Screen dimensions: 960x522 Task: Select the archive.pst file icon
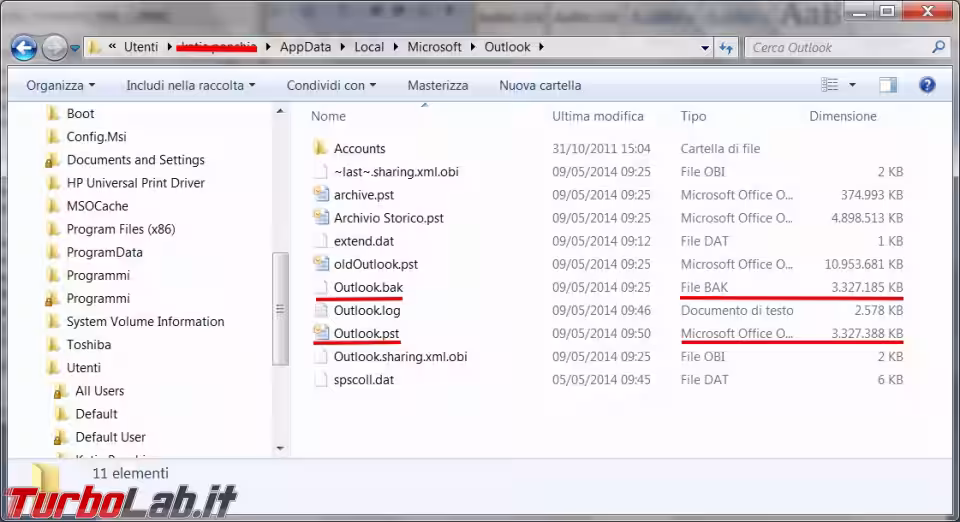pyautogui.click(x=321, y=195)
